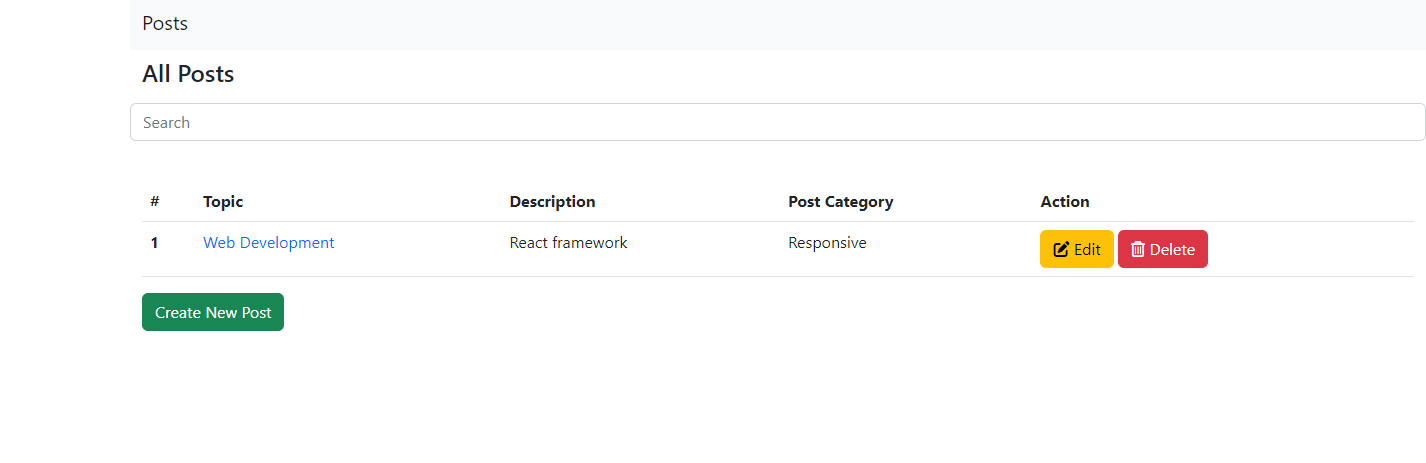
Task: Edit the Web Development post
Action: pos(1076,250)
